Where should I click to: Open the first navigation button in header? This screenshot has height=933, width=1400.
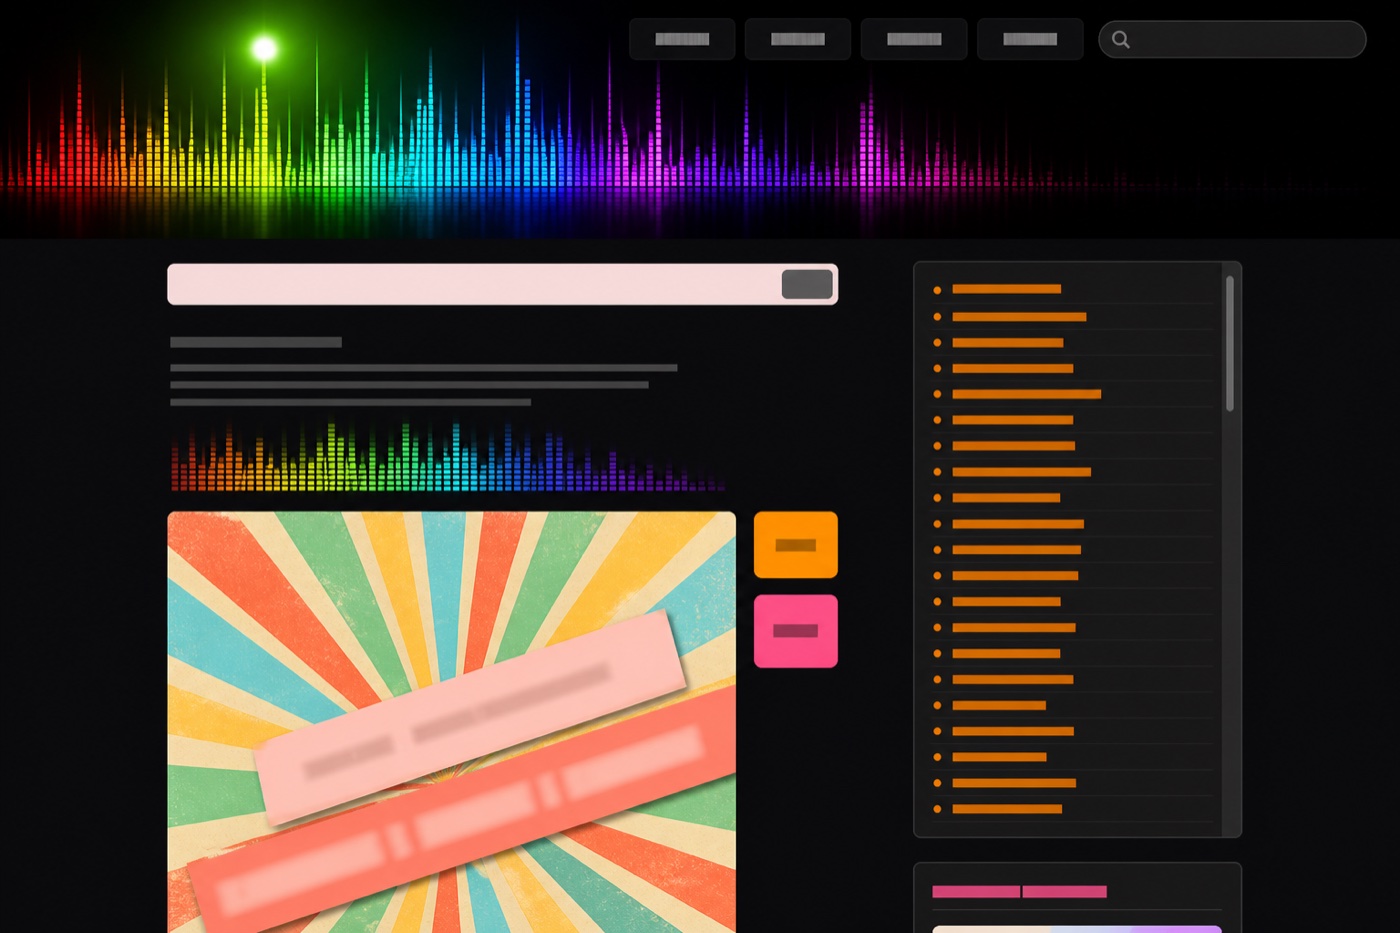[x=682, y=39]
